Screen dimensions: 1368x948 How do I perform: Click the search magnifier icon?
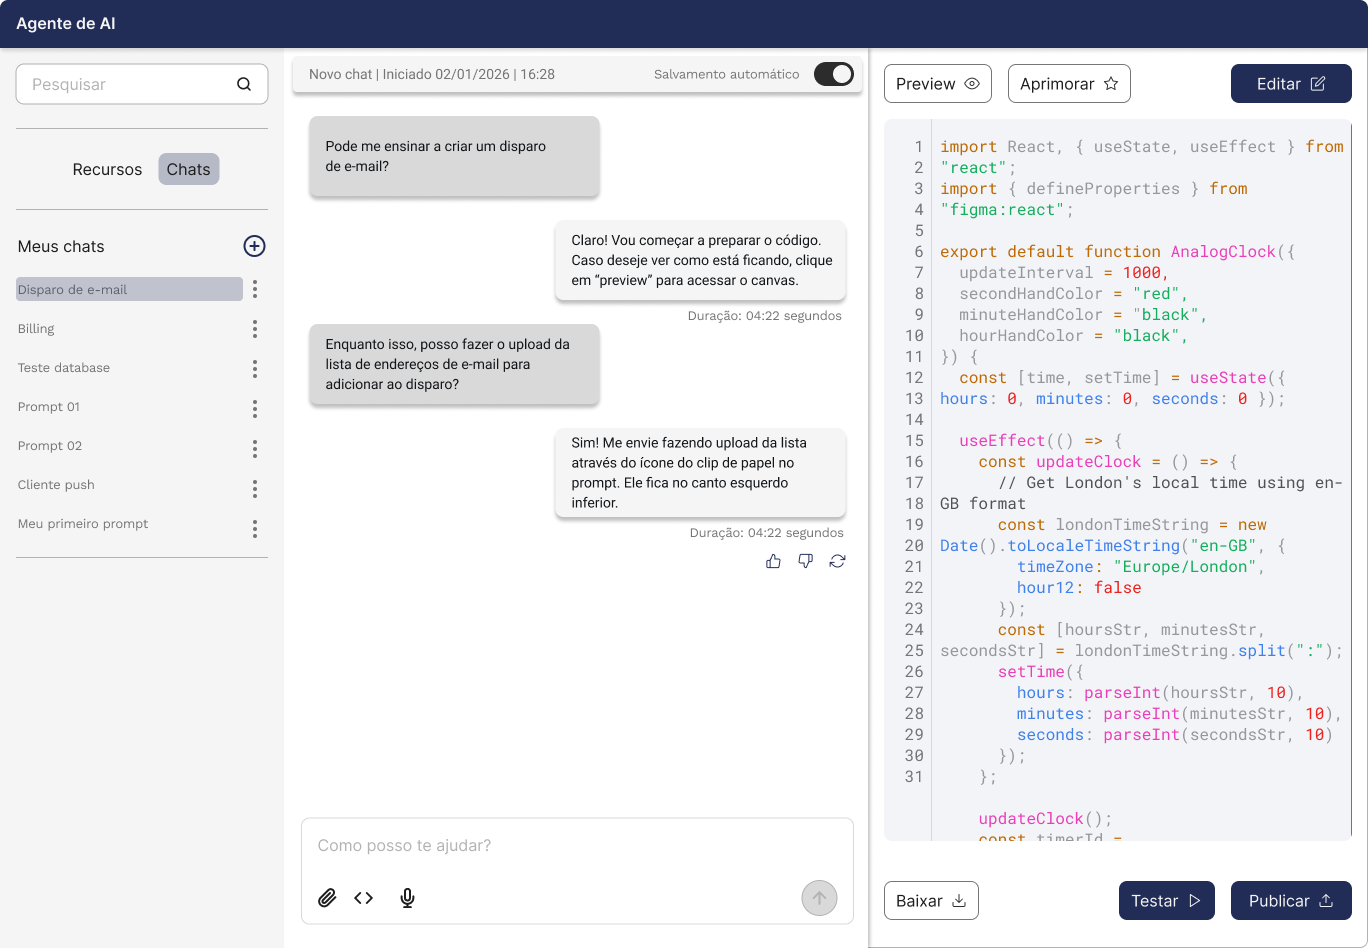[x=244, y=84]
